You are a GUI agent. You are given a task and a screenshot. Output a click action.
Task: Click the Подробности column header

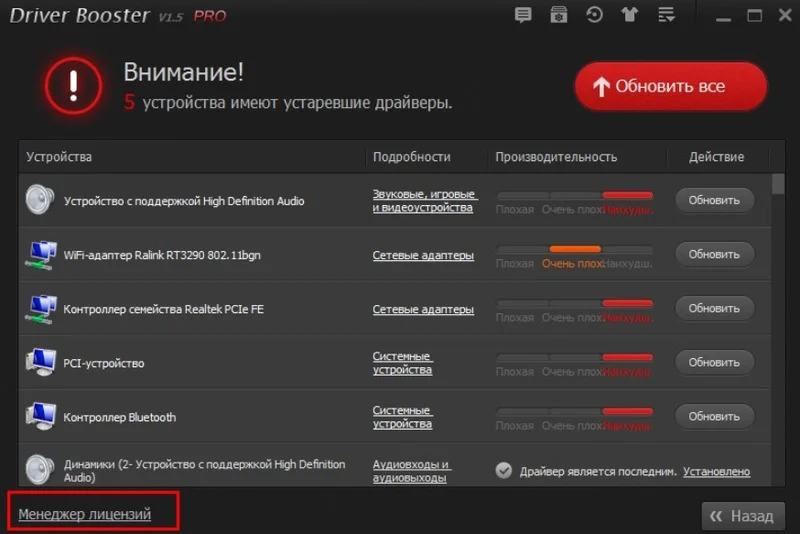point(412,157)
